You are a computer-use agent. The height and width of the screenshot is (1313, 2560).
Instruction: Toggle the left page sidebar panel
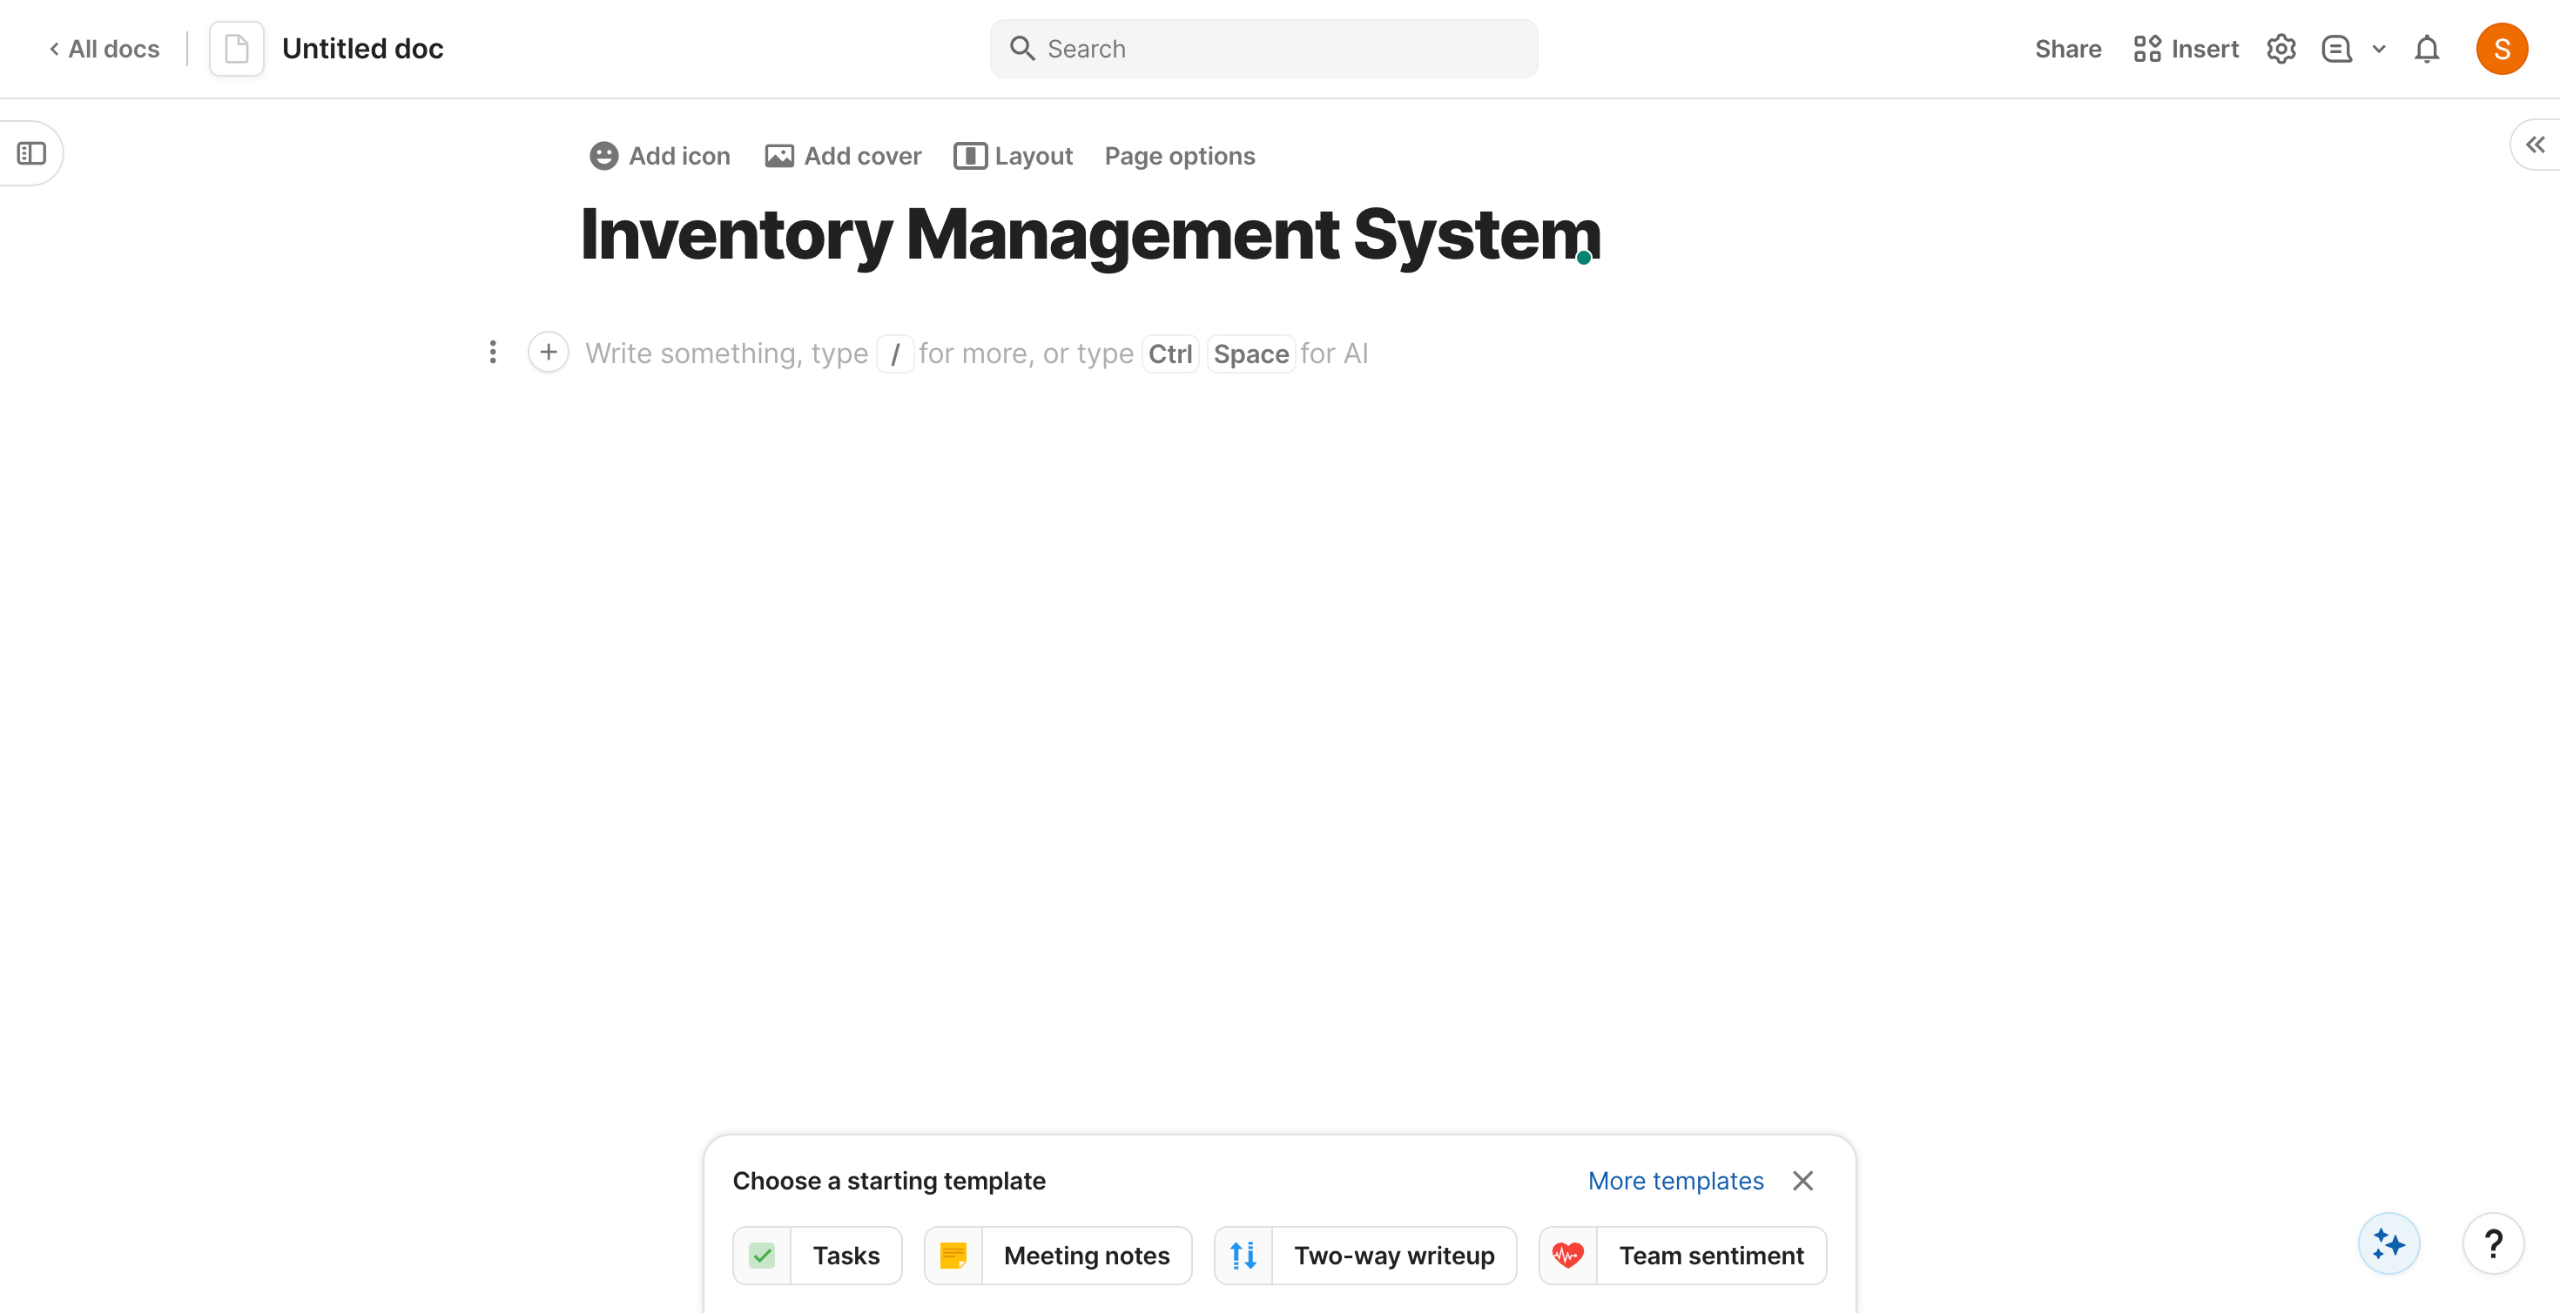point(32,154)
